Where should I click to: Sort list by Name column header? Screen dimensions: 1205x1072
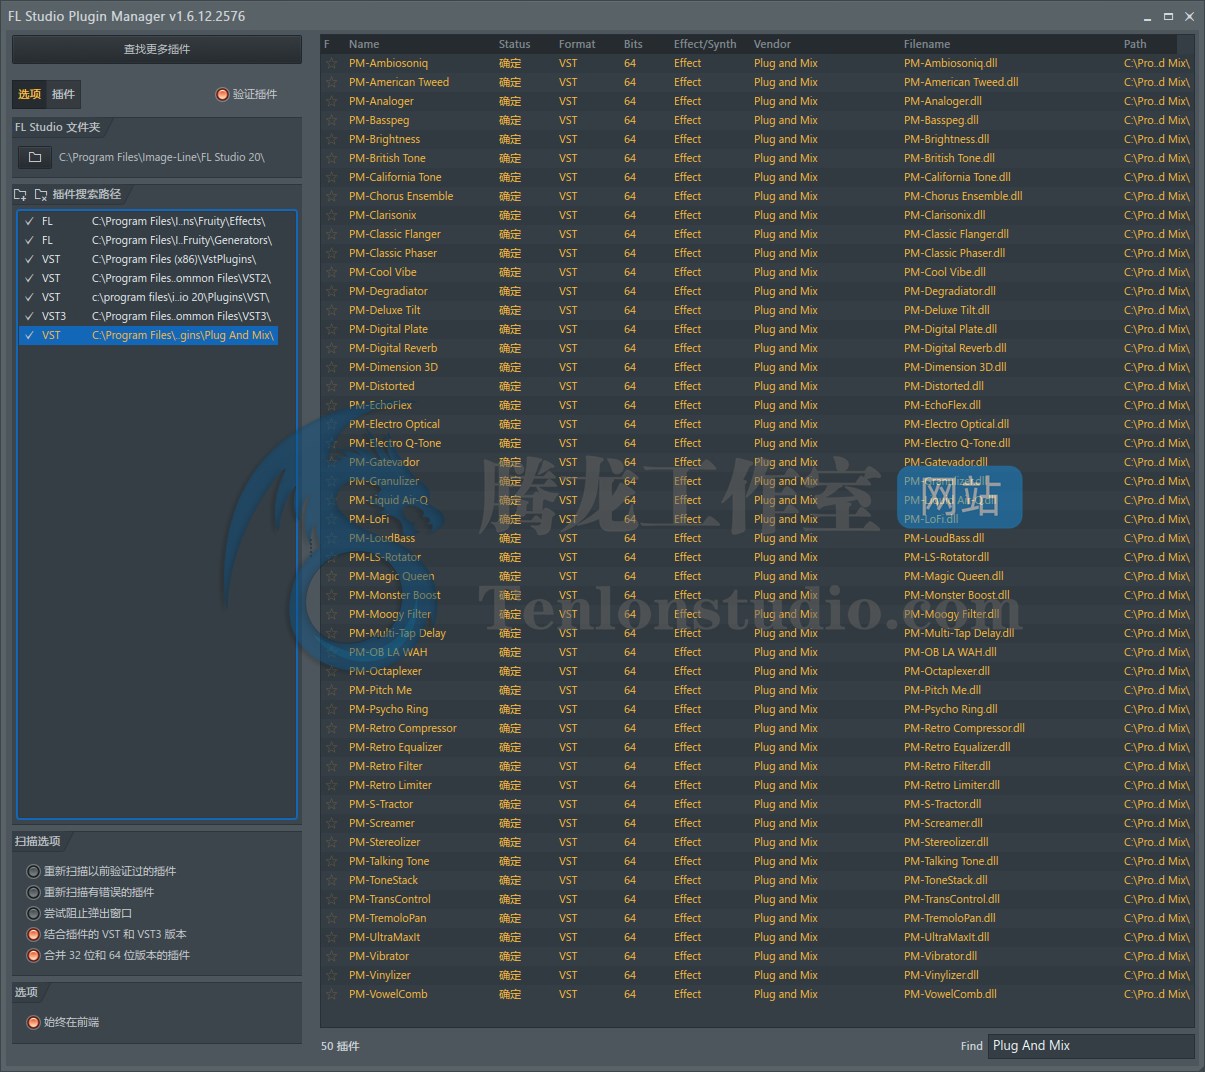pyautogui.click(x=364, y=44)
